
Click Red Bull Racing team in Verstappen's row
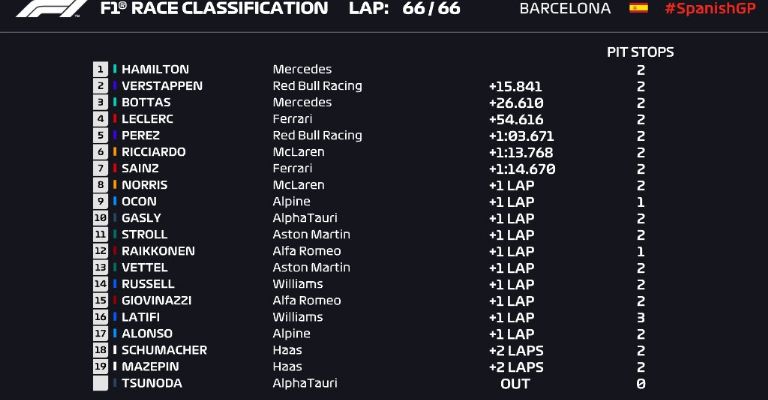[x=317, y=86]
